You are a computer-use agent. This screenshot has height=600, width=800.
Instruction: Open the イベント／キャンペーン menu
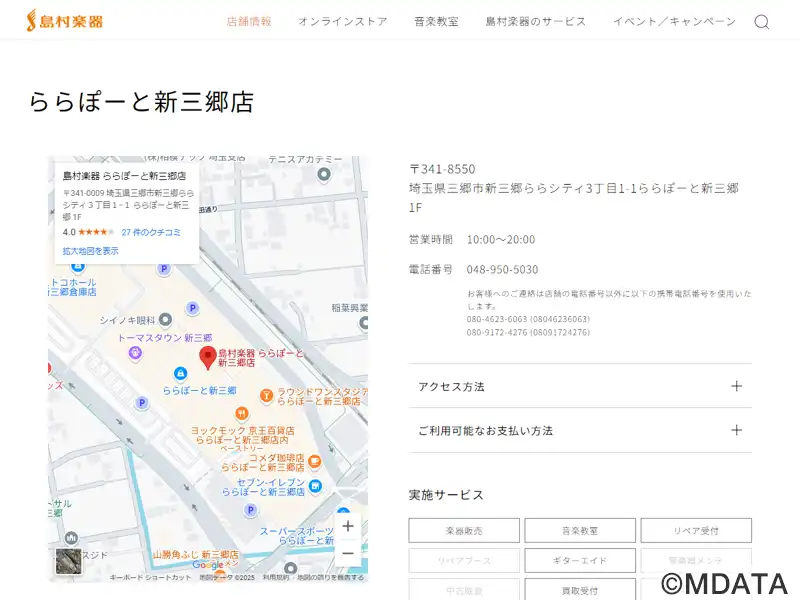point(674,21)
